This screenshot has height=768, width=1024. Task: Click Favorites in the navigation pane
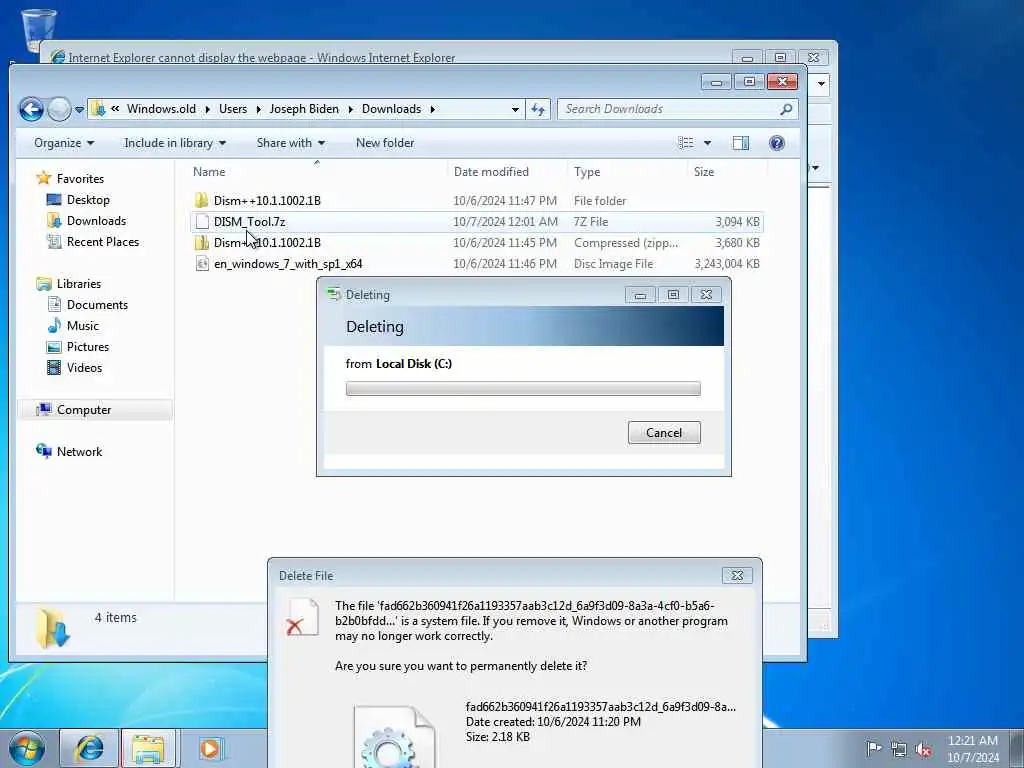point(80,178)
